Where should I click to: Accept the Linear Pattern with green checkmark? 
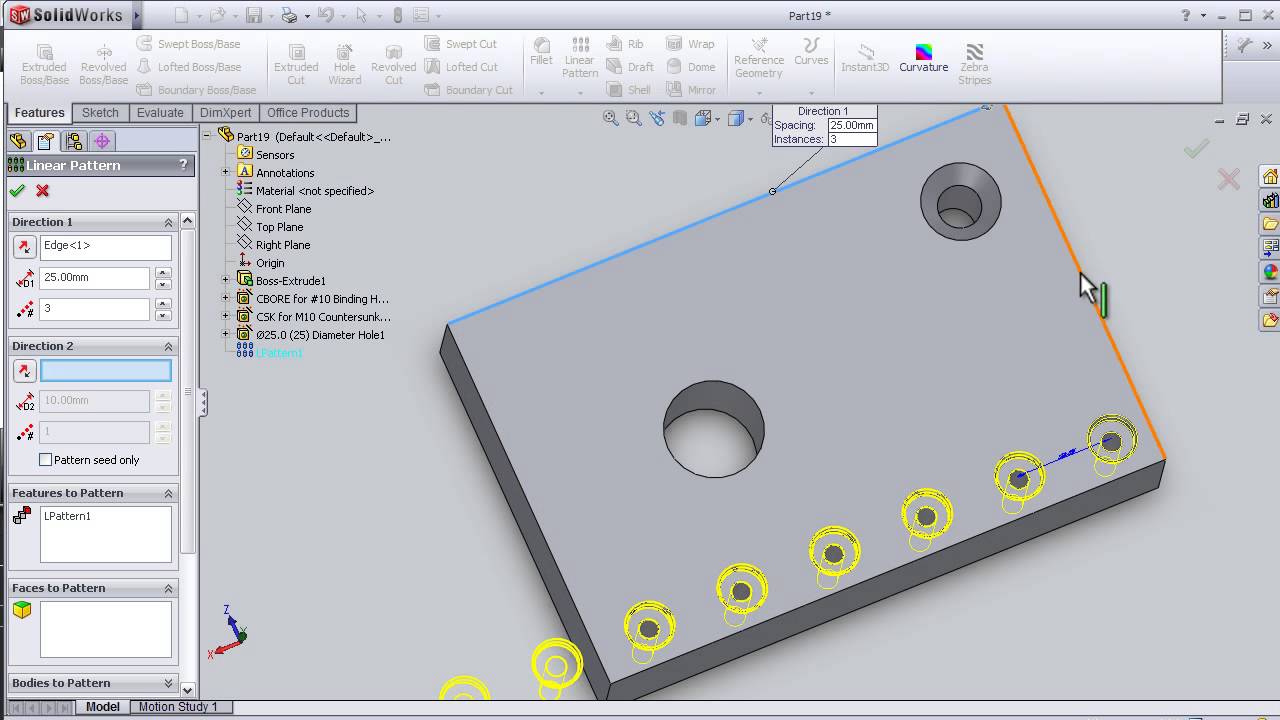coord(17,191)
